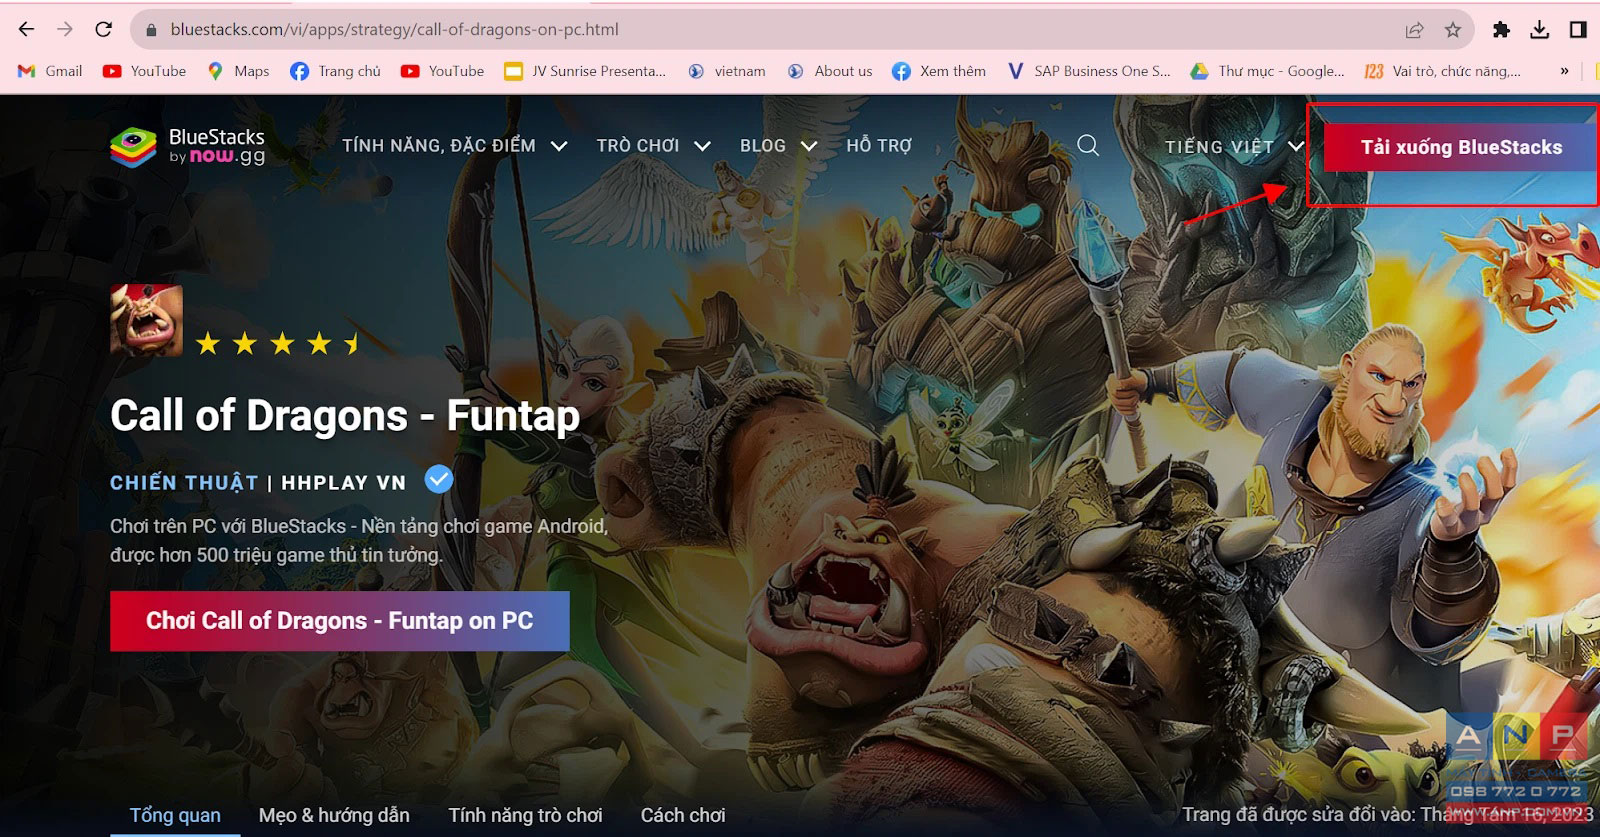Click the blue verified checkmark badge
This screenshot has width=1600, height=837.
coord(439,480)
